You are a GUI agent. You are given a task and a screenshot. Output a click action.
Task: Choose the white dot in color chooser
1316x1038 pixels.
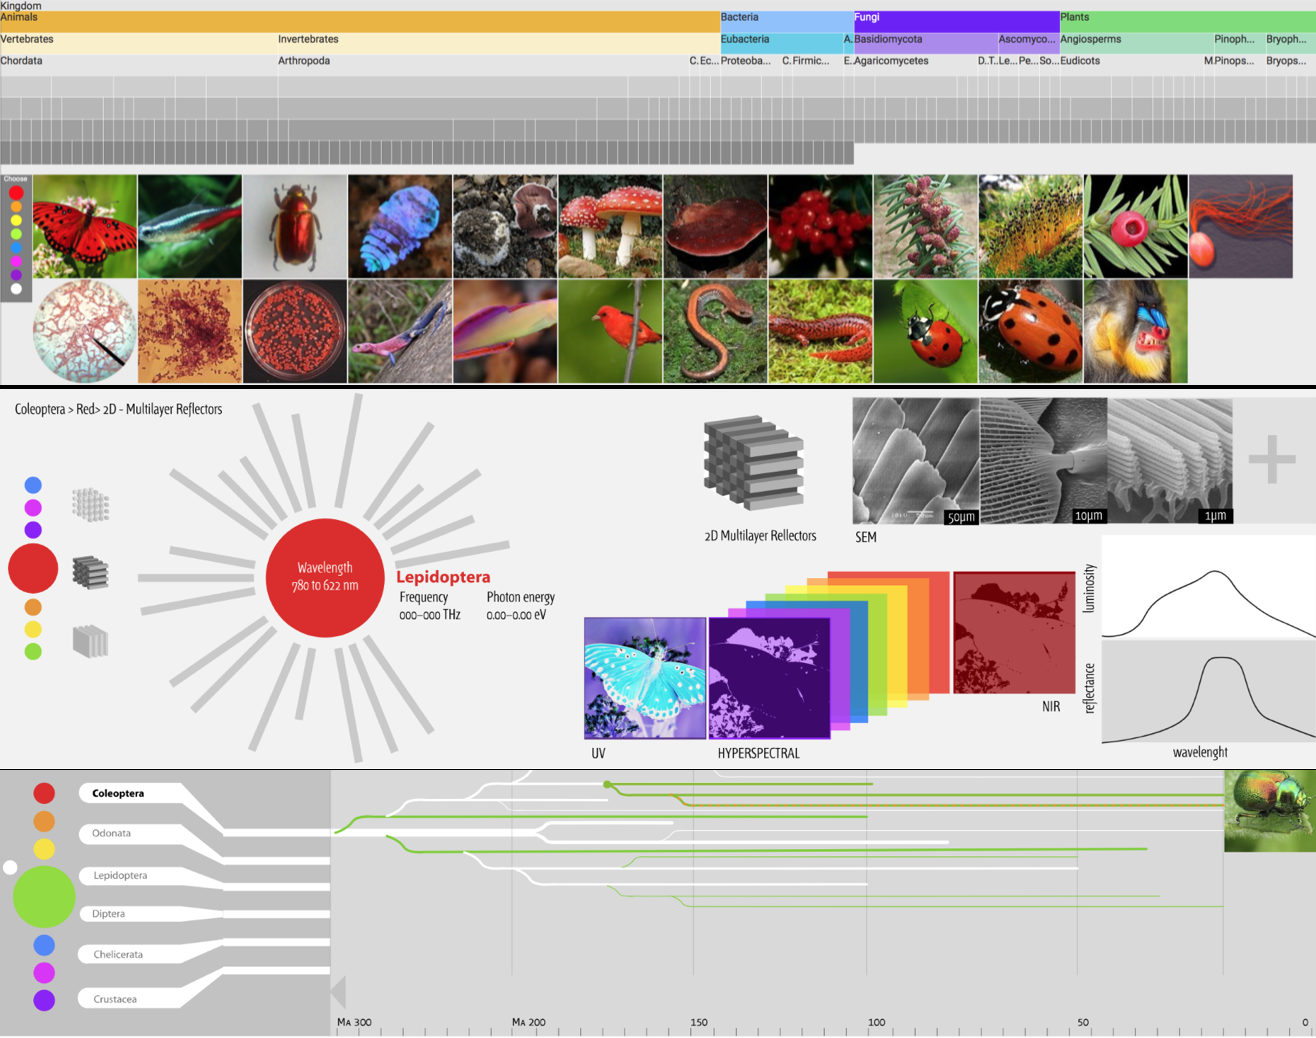(x=16, y=289)
